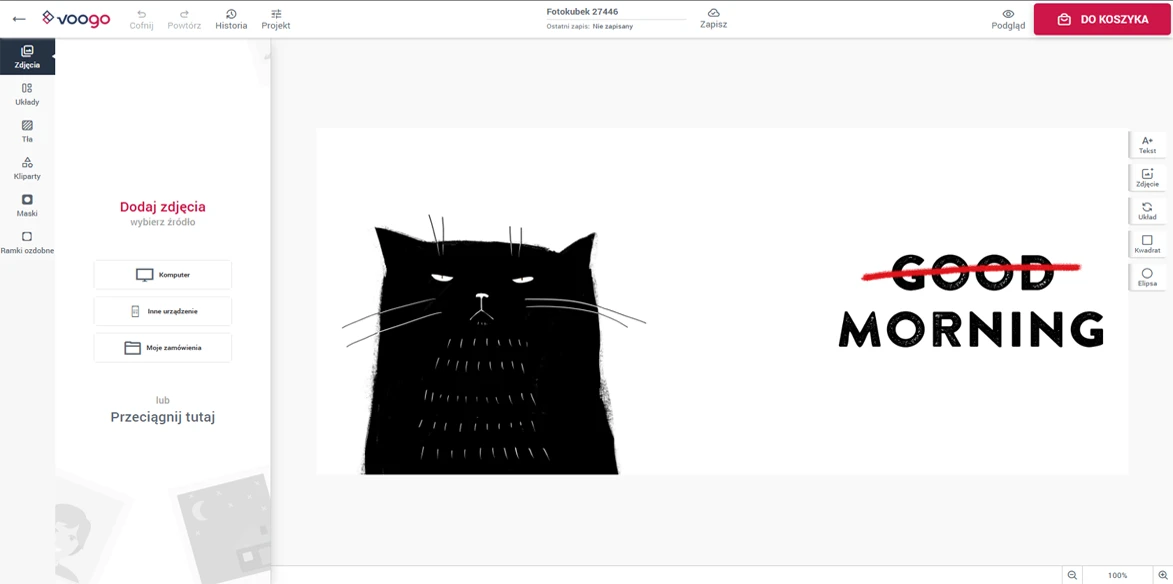This screenshot has height=584, width=1173.
Task: Switch to Tła backgrounds tab
Action: point(27,131)
